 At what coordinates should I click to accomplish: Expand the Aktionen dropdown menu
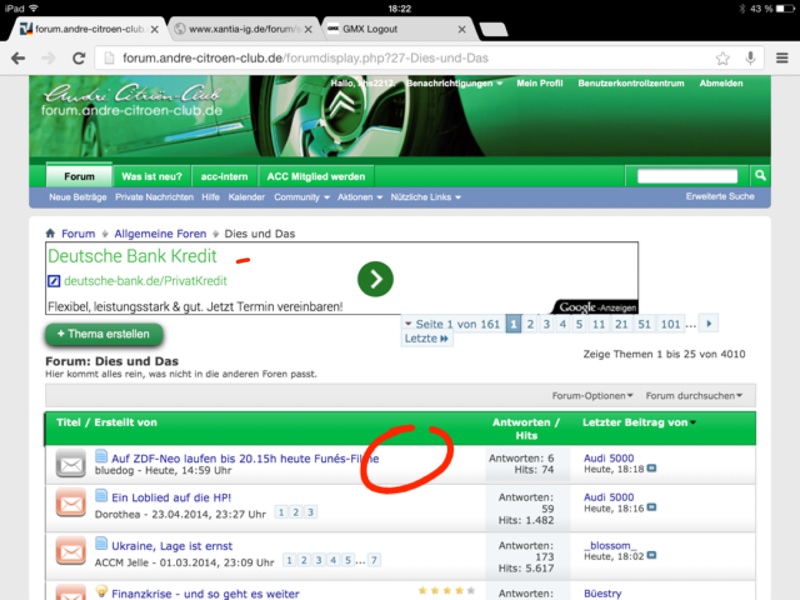tap(360, 197)
